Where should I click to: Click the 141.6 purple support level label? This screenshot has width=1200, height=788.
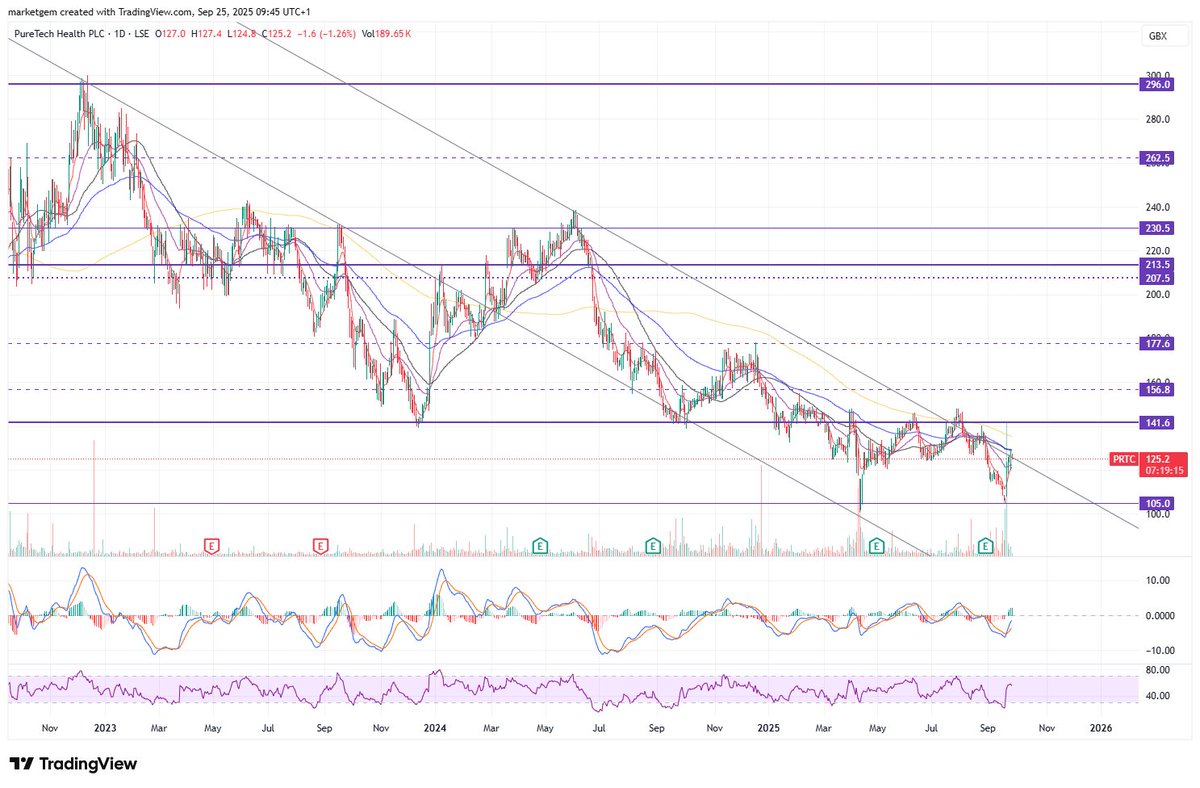[1156, 422]
